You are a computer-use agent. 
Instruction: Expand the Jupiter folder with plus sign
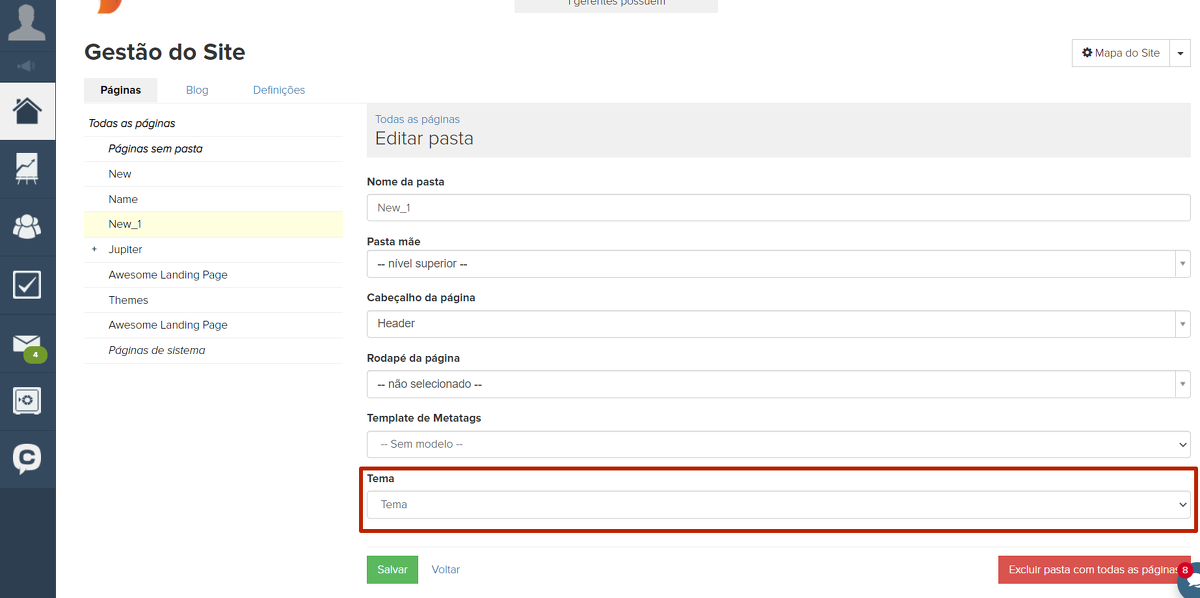point(94,249)
